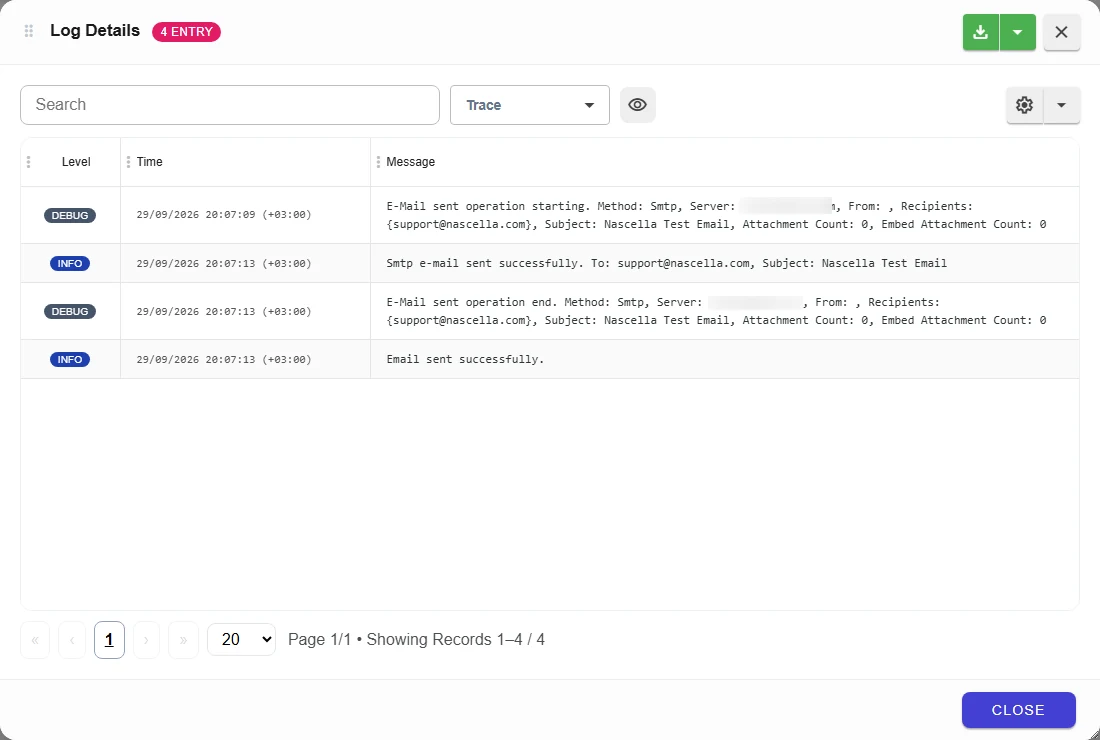The height and width of the screenshot is (740, 1100).
Task: Click the Level column grip icon
Action: coord(28,162)
